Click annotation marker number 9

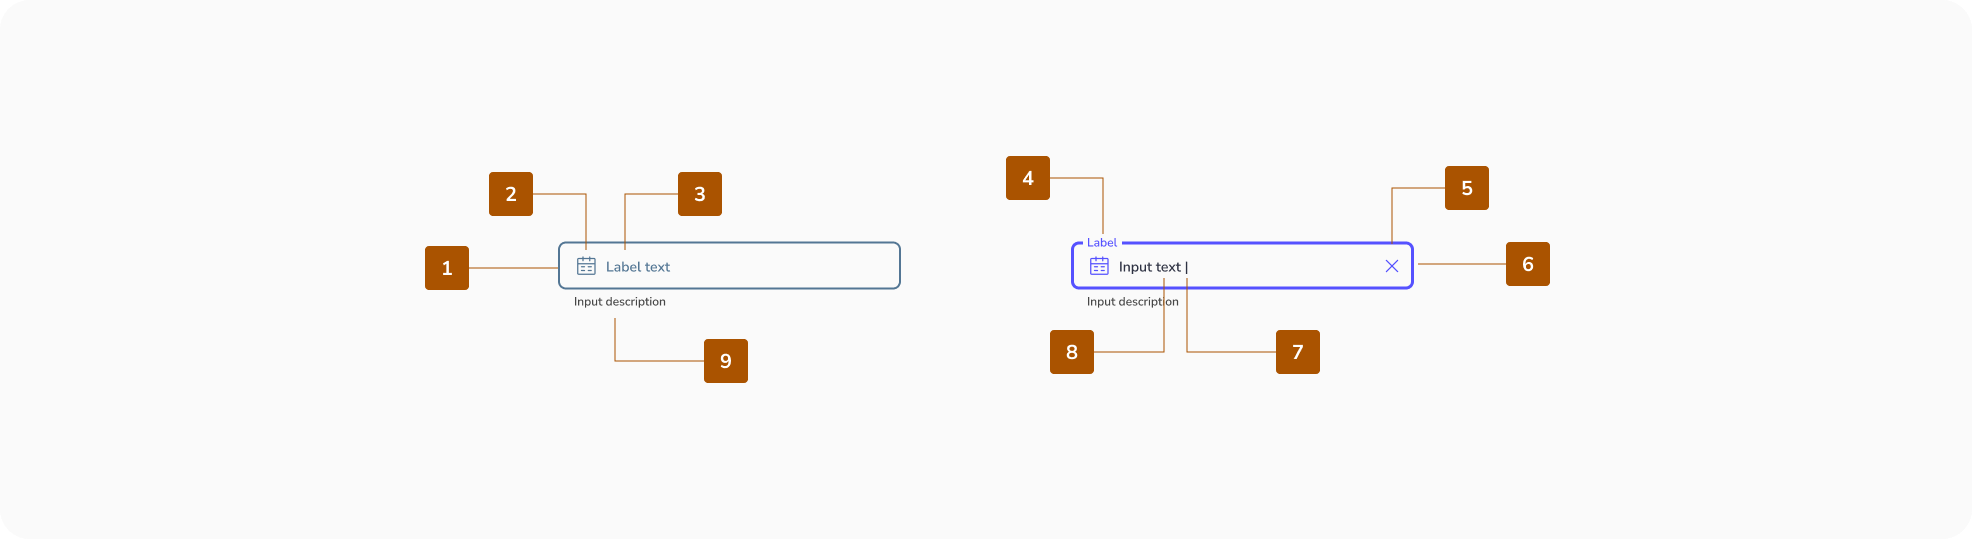click(726, 361)
